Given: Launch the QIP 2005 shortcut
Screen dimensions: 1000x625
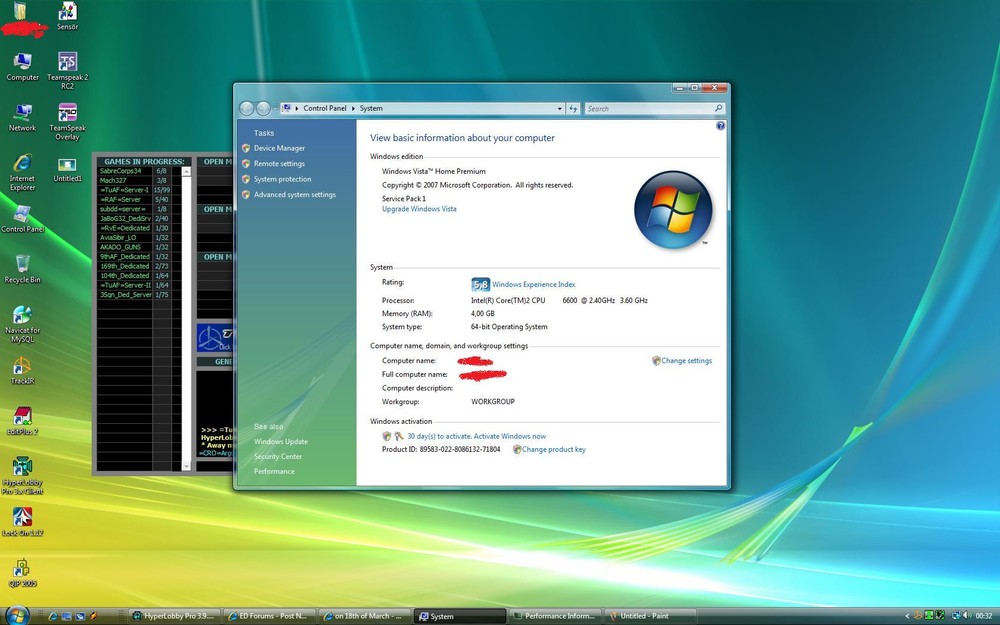Looking at the screenshot, I should click(x=22, y=573).
